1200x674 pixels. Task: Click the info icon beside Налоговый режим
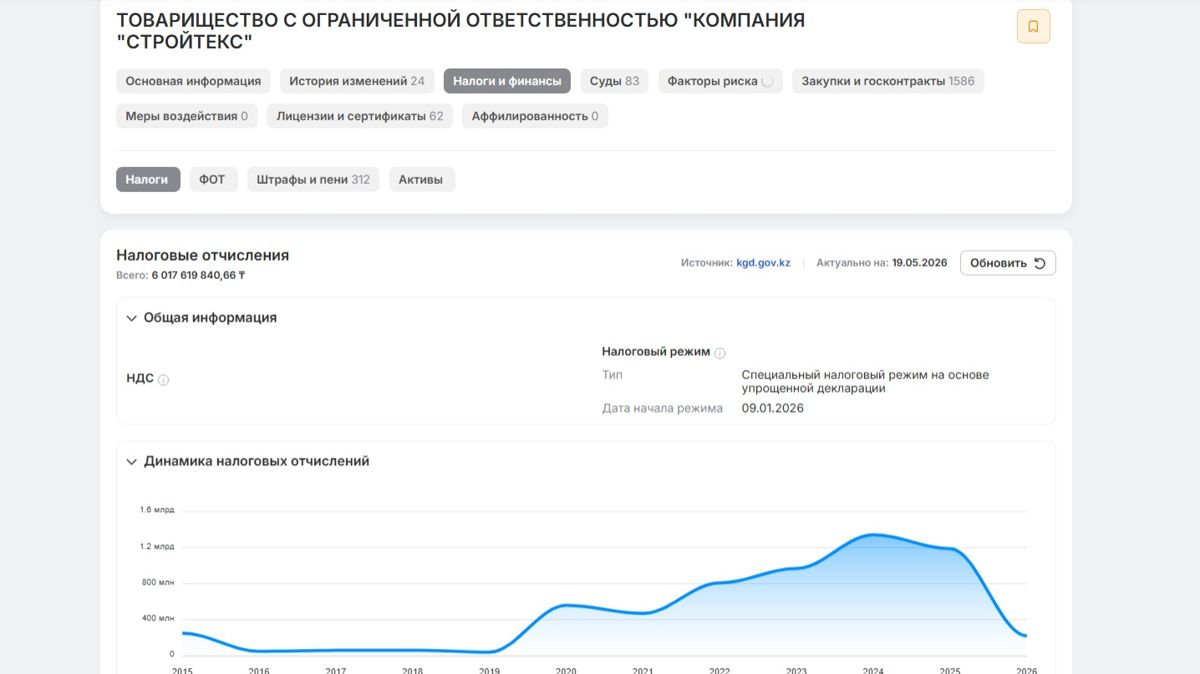720,353
